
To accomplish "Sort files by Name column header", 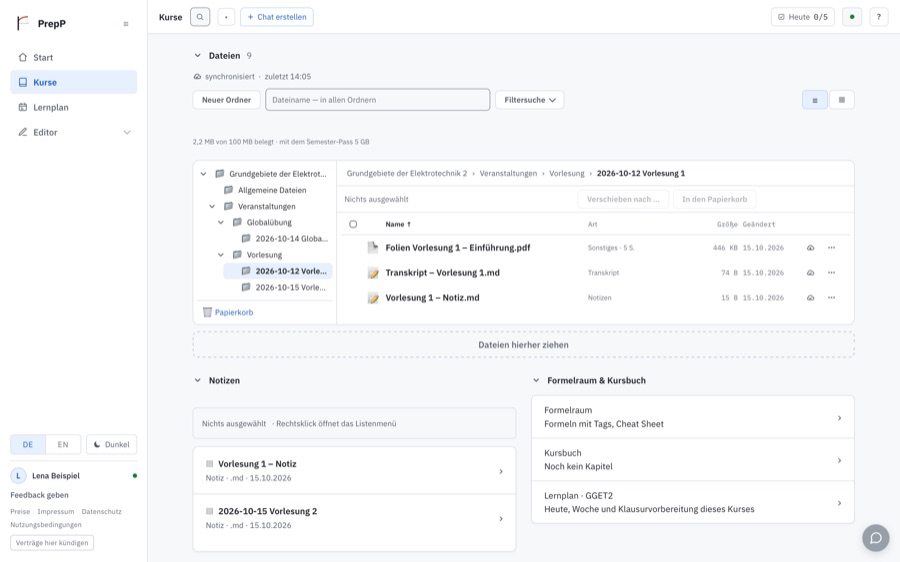I will pos(398,224).
